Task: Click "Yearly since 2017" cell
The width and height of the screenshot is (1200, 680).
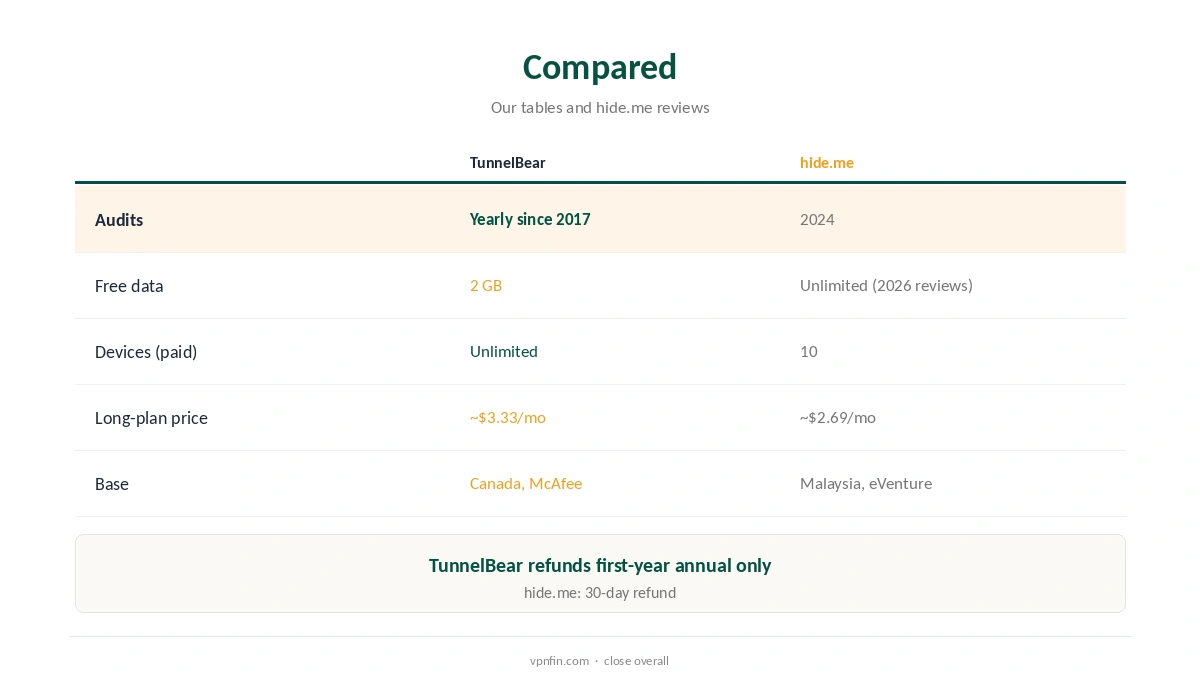Action: [x=530, y=219]
